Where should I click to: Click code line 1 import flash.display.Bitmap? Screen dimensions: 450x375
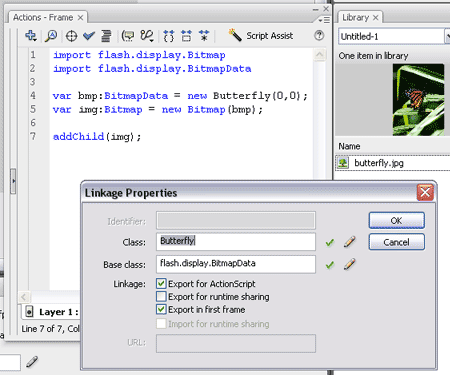click(139, 55)
